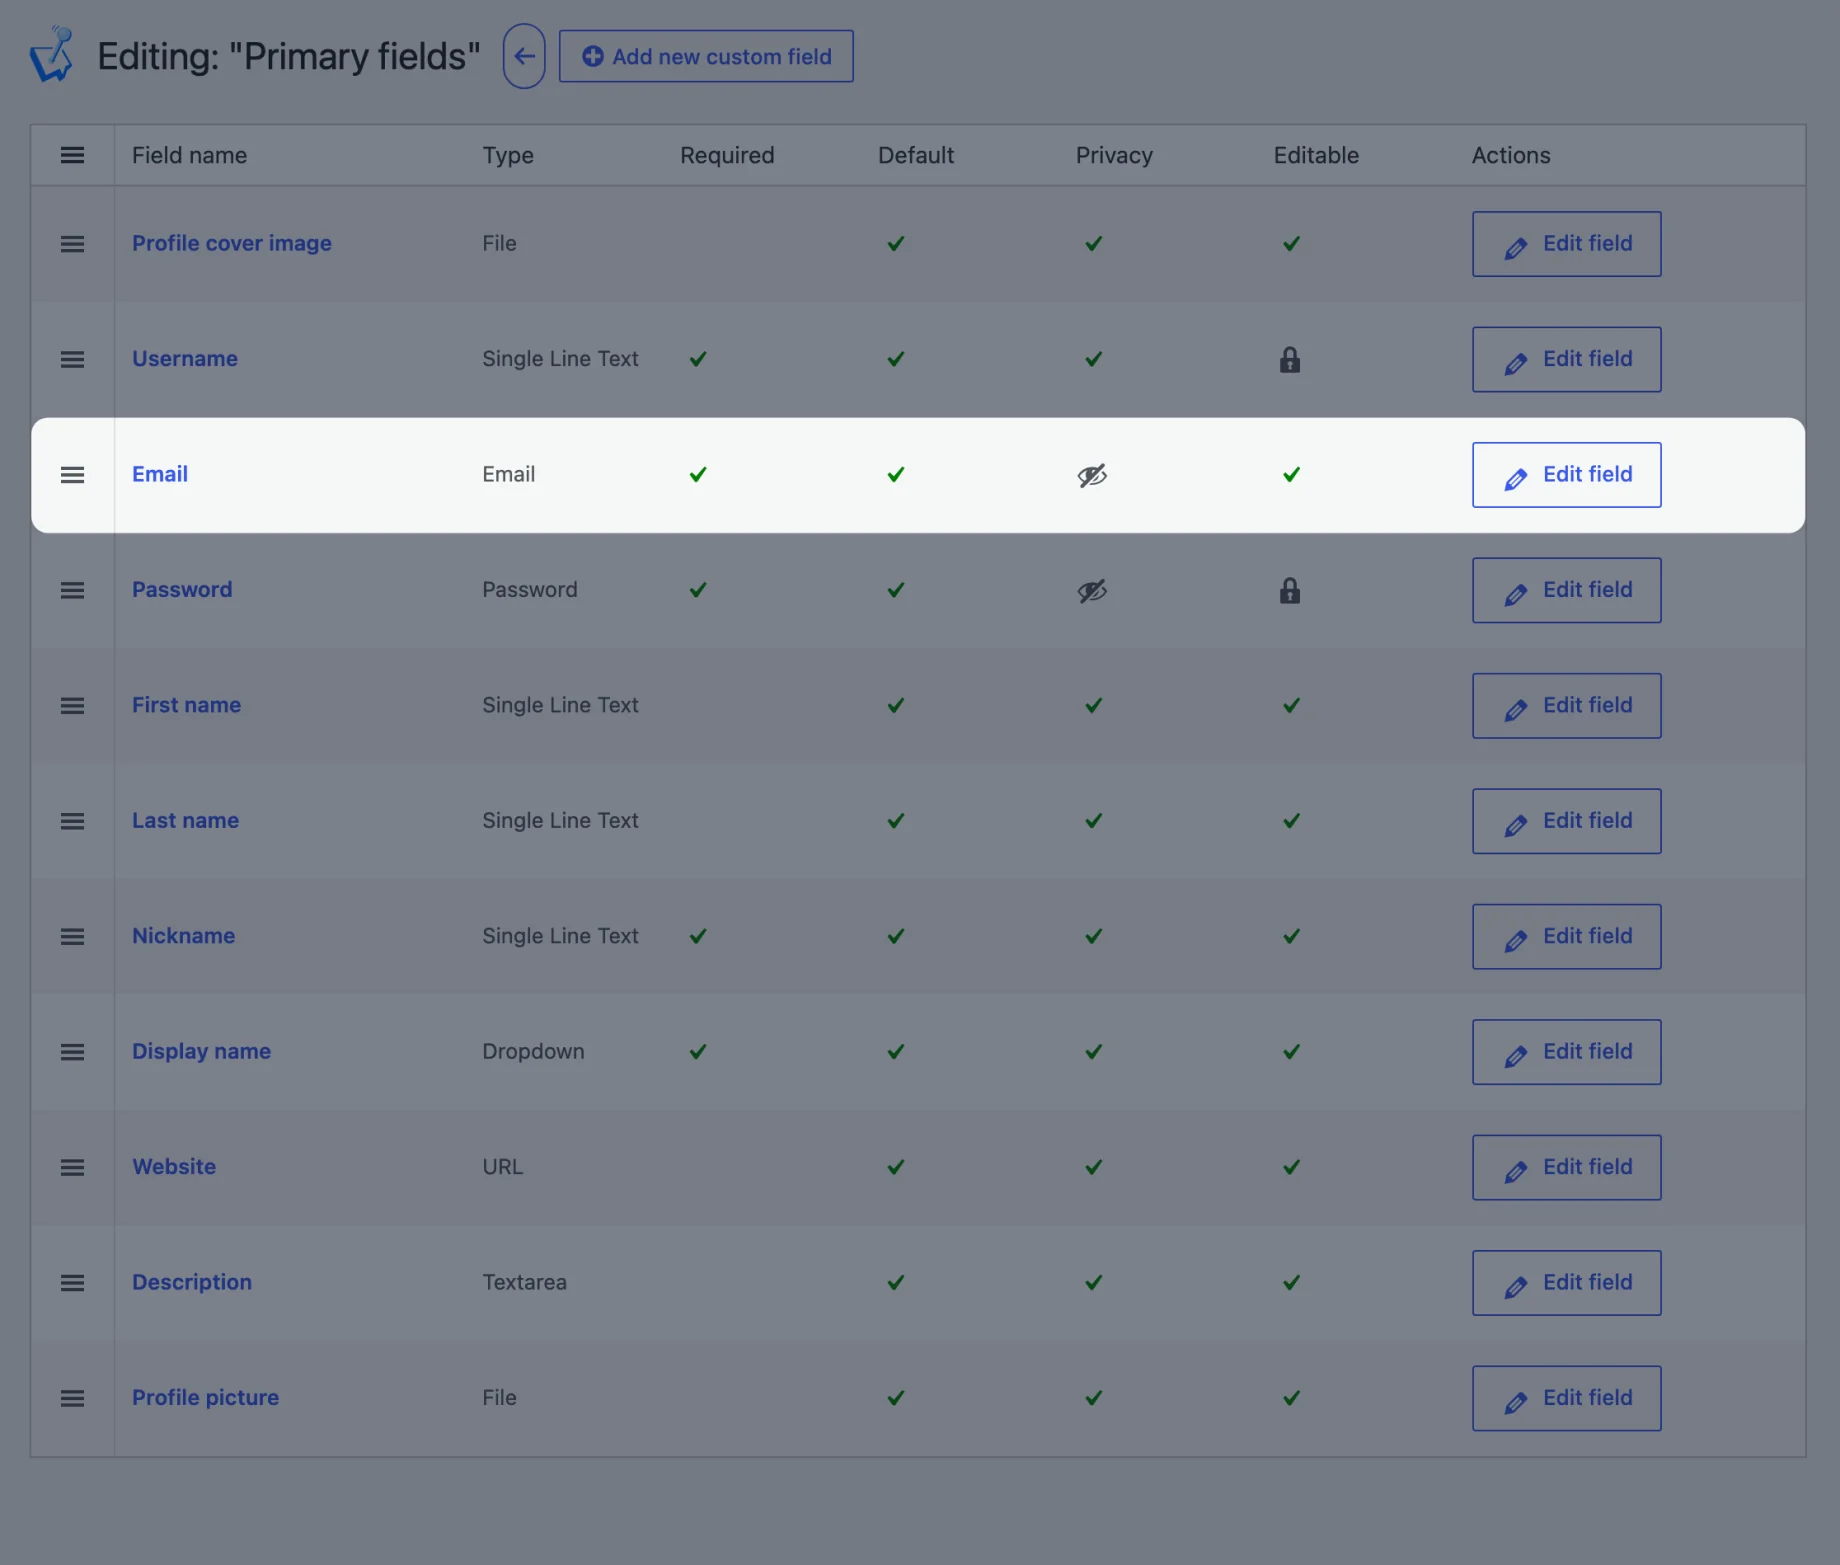Click Dropdown type in Display name row
Viewport: 1840px width, 1565px height.
point(533,1051)
